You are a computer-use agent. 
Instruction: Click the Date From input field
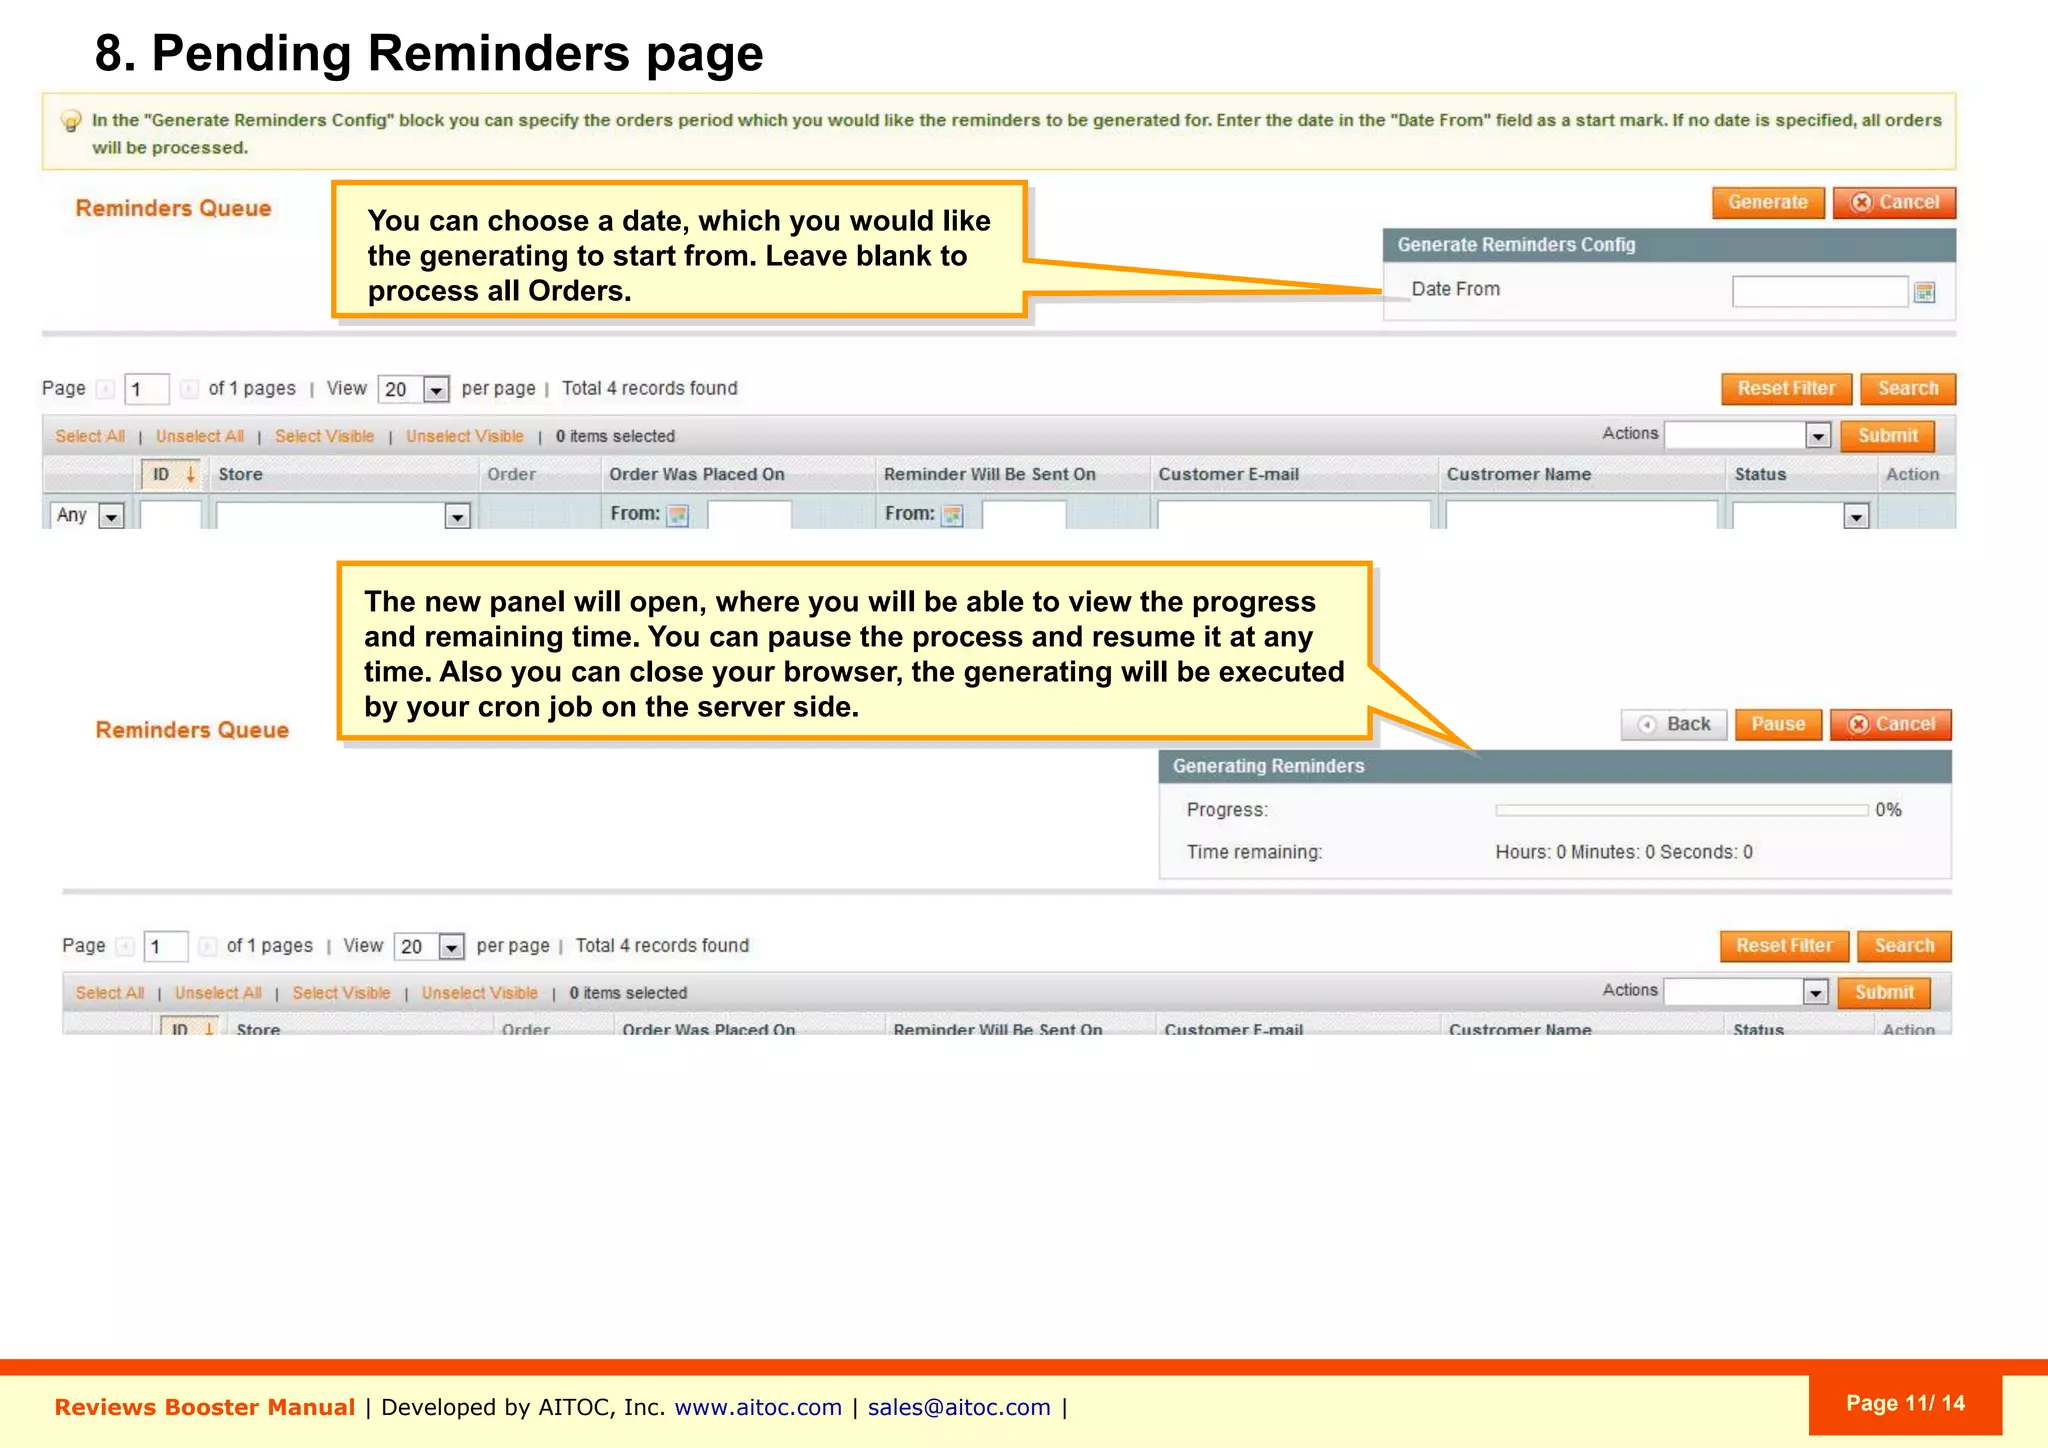tap(1820, 292)
